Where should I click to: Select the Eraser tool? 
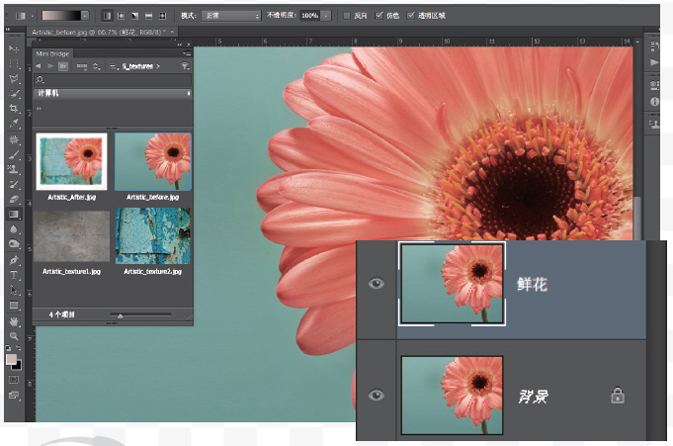tap(14, 199)
